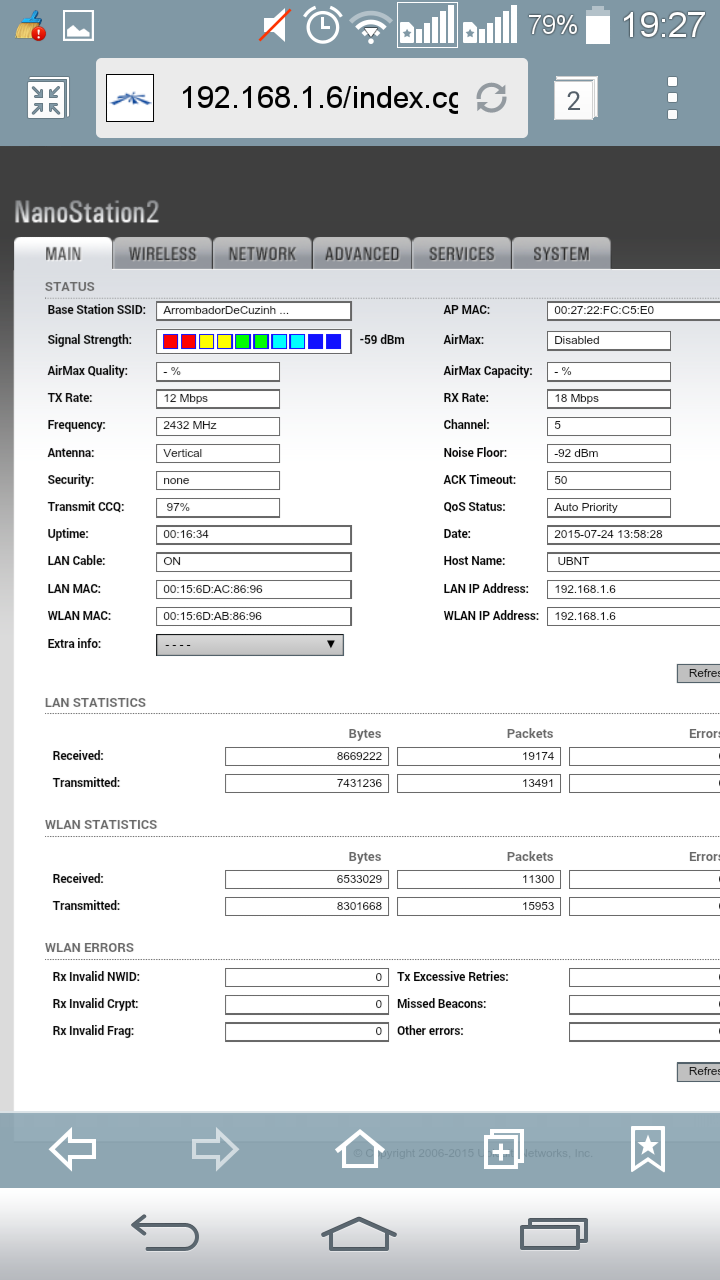Click Refresh button under WLAN errors
The image size is (720, 1280).
(x=699, y=1071)
